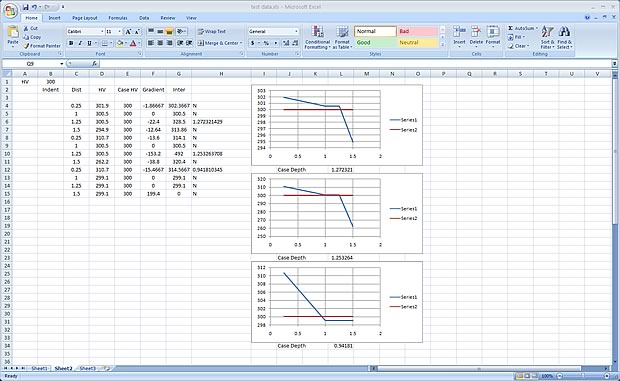Click the Merge & Center button

point(220,43)
